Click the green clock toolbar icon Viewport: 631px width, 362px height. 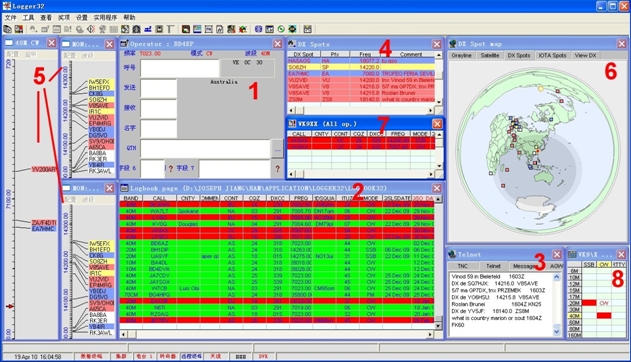[x=281, y=29]
